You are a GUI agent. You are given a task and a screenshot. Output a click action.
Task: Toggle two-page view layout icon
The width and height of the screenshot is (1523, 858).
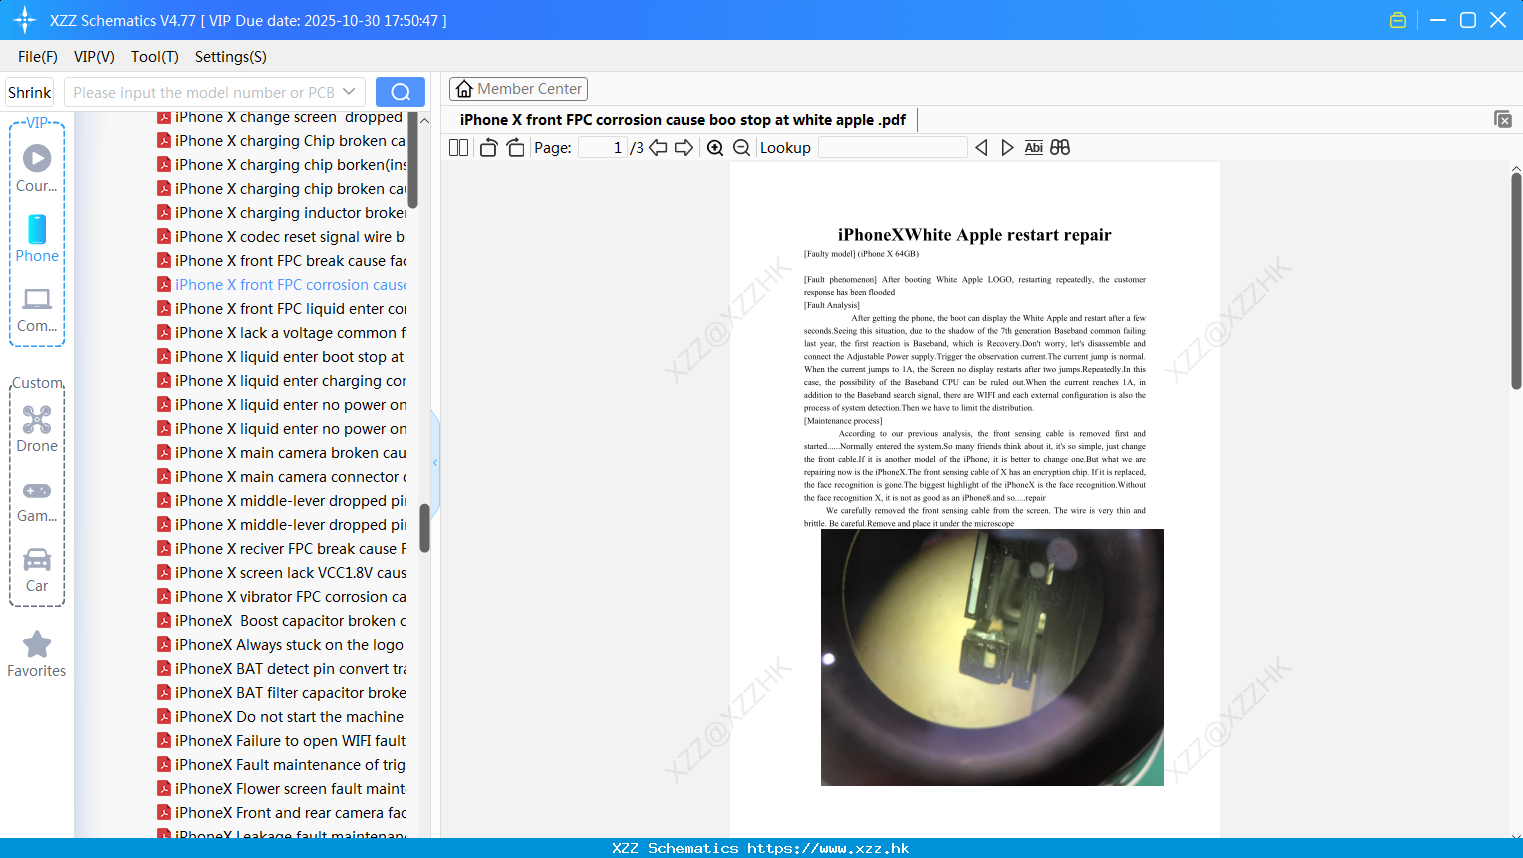[459, 148]
